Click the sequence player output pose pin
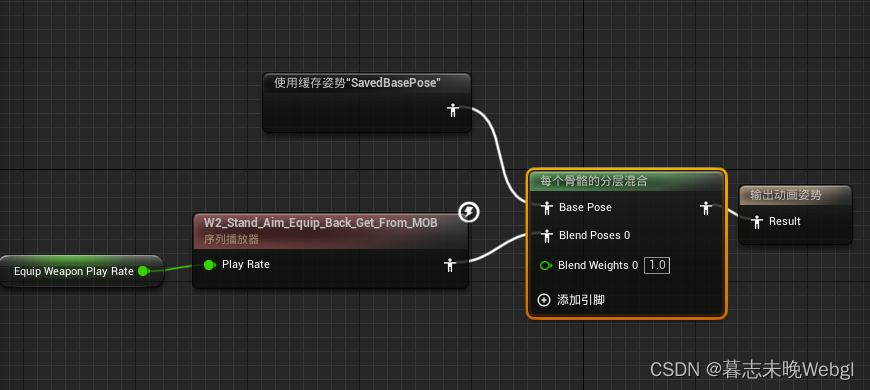This screenshot has height=390, width=870. 450,265
